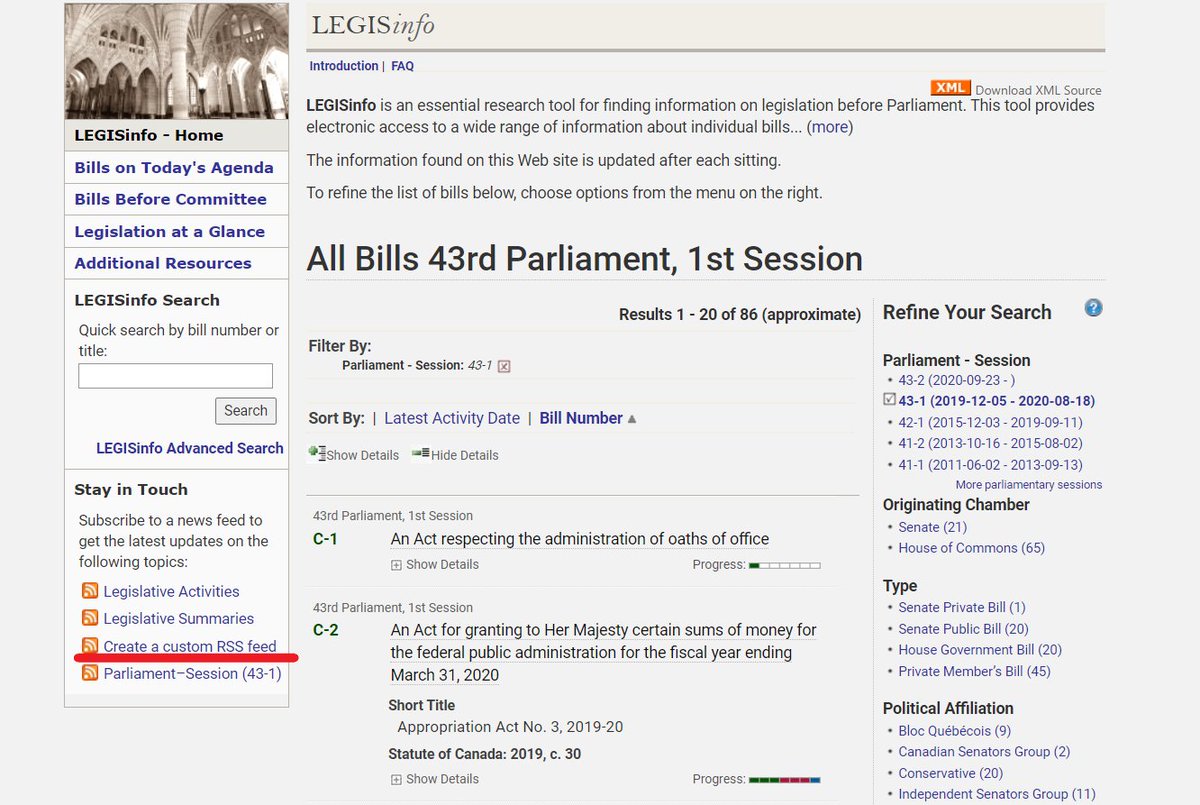Screen dimensions: 1200x805
Task: Click RSS icon next to Legislative Summaries
Action: 90,618
